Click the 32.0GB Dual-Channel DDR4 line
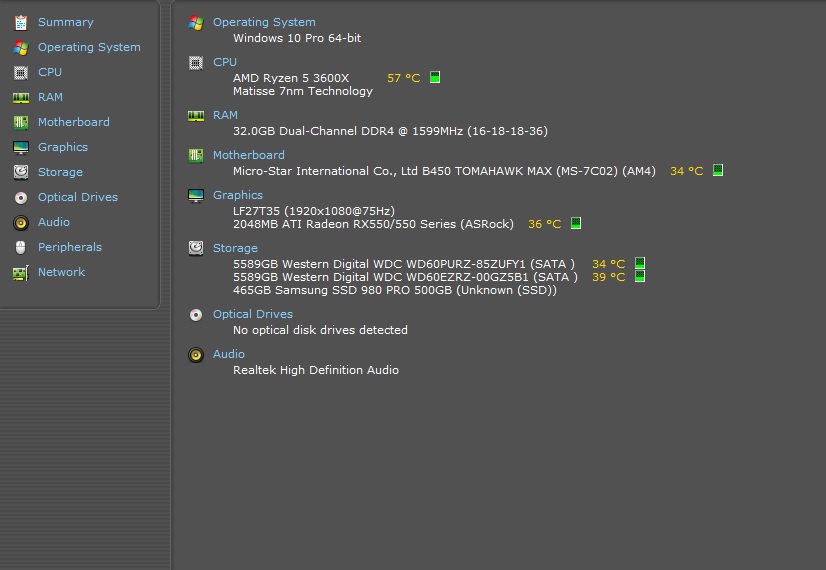Image resolution: width=826 pixels, height=570 pixels. click(x=390, y=131)
